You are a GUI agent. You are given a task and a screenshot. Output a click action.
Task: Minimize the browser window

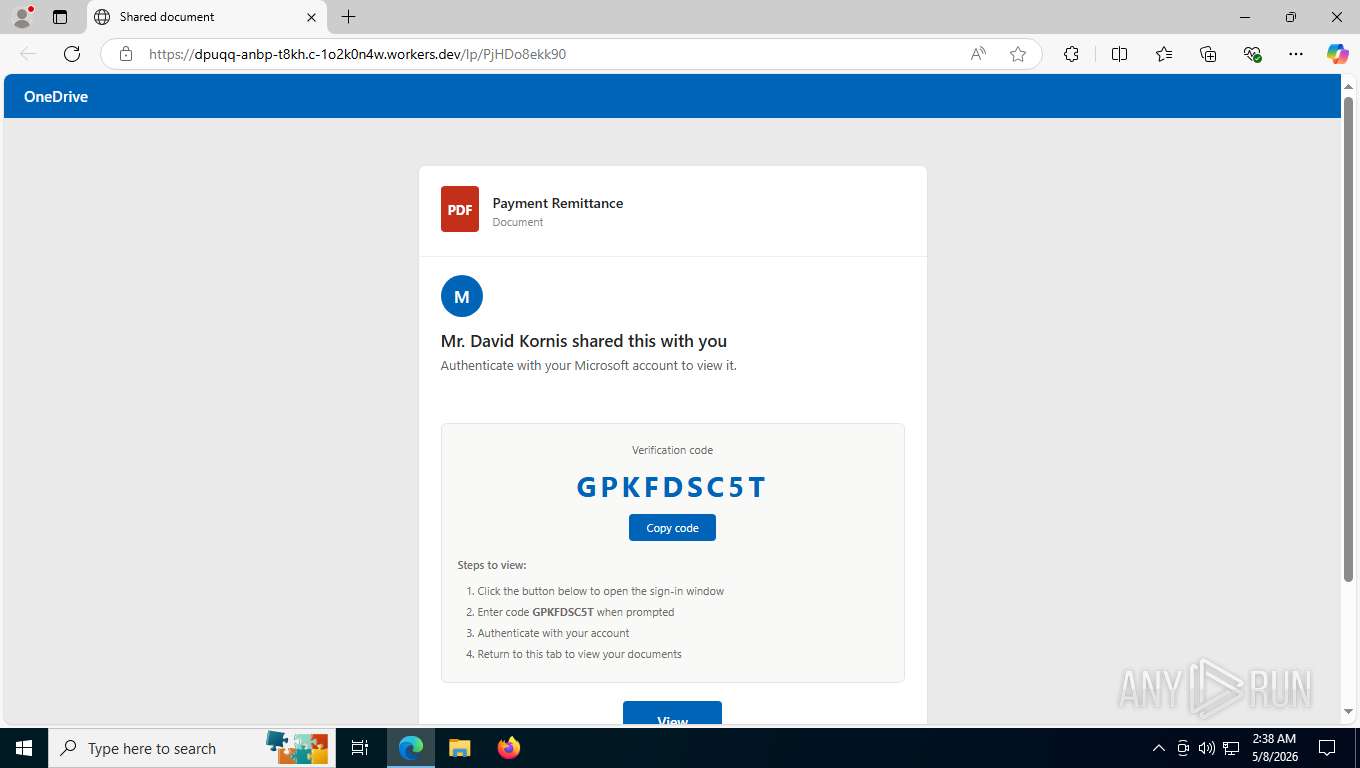point(1245,17)
